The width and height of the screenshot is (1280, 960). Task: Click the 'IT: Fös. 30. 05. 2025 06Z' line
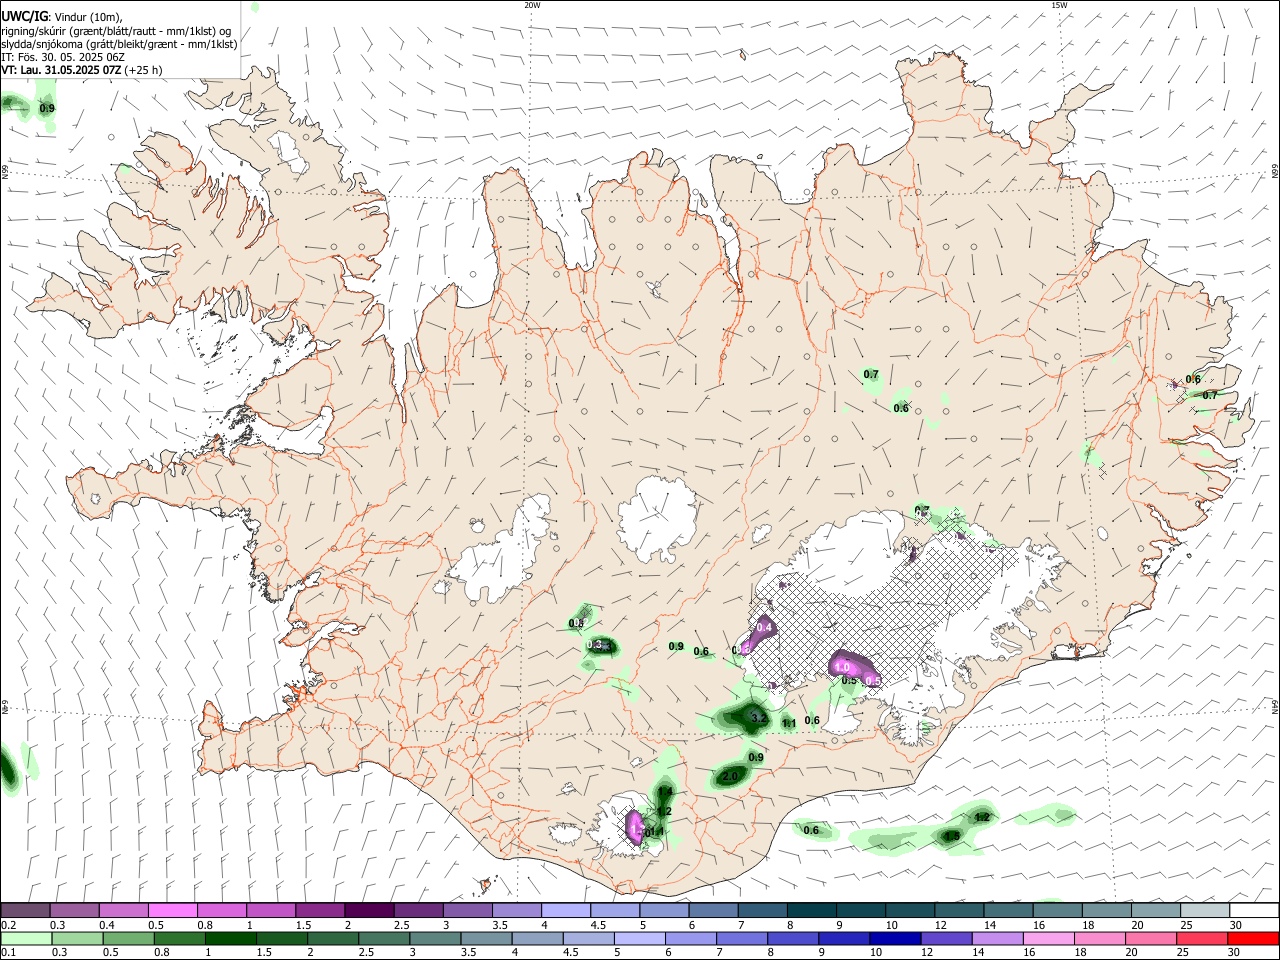63,57
